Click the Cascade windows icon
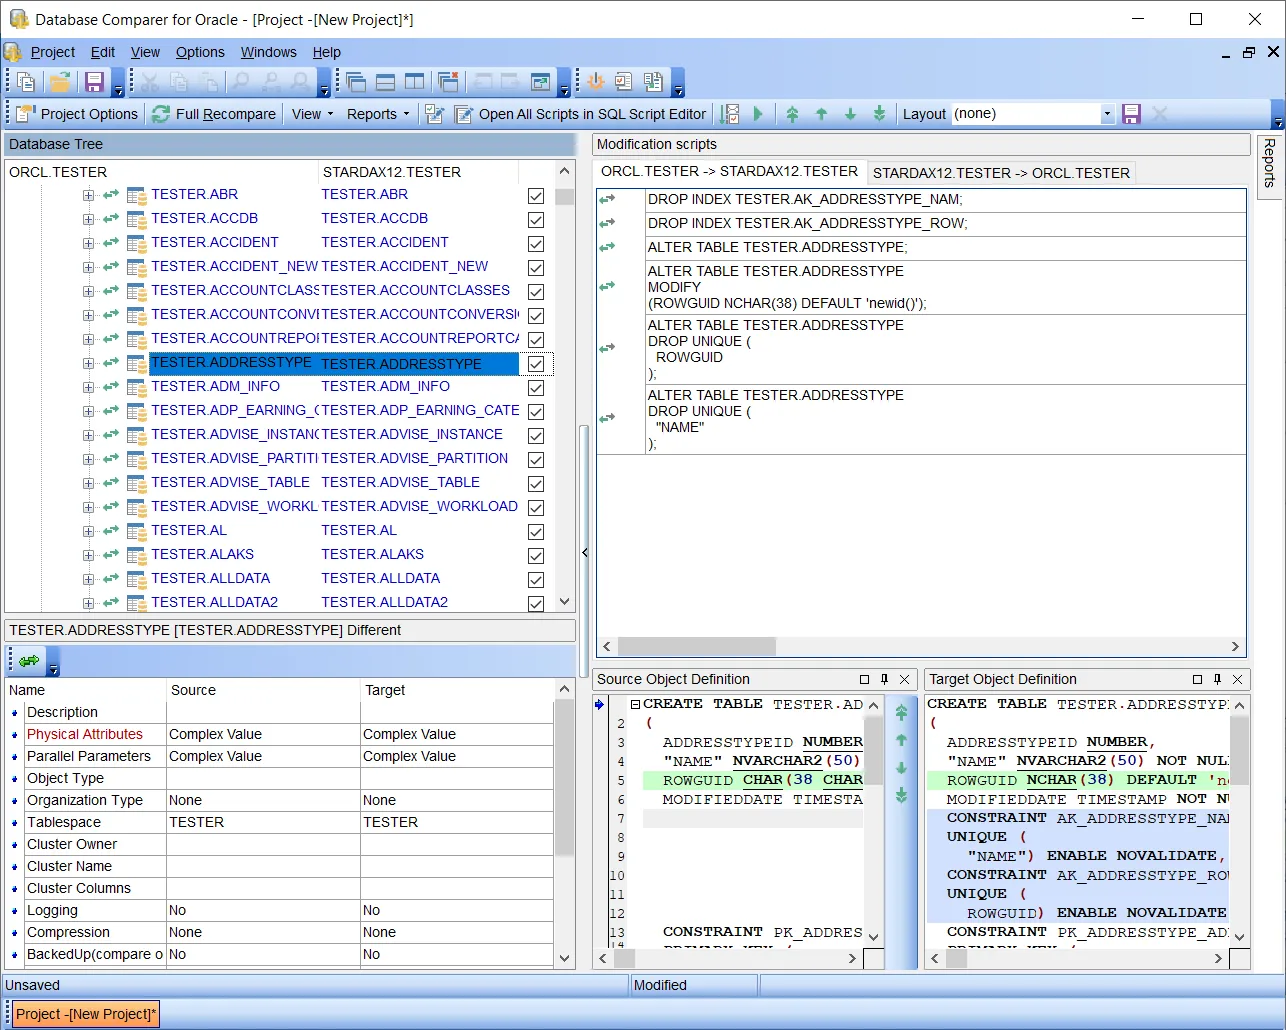The width and height of the screenshot is (1286, 1030). point(356,82)
